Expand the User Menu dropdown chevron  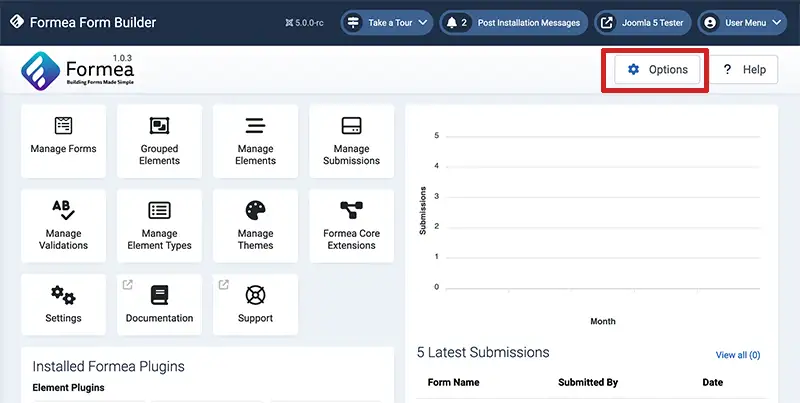click(777, 23)
